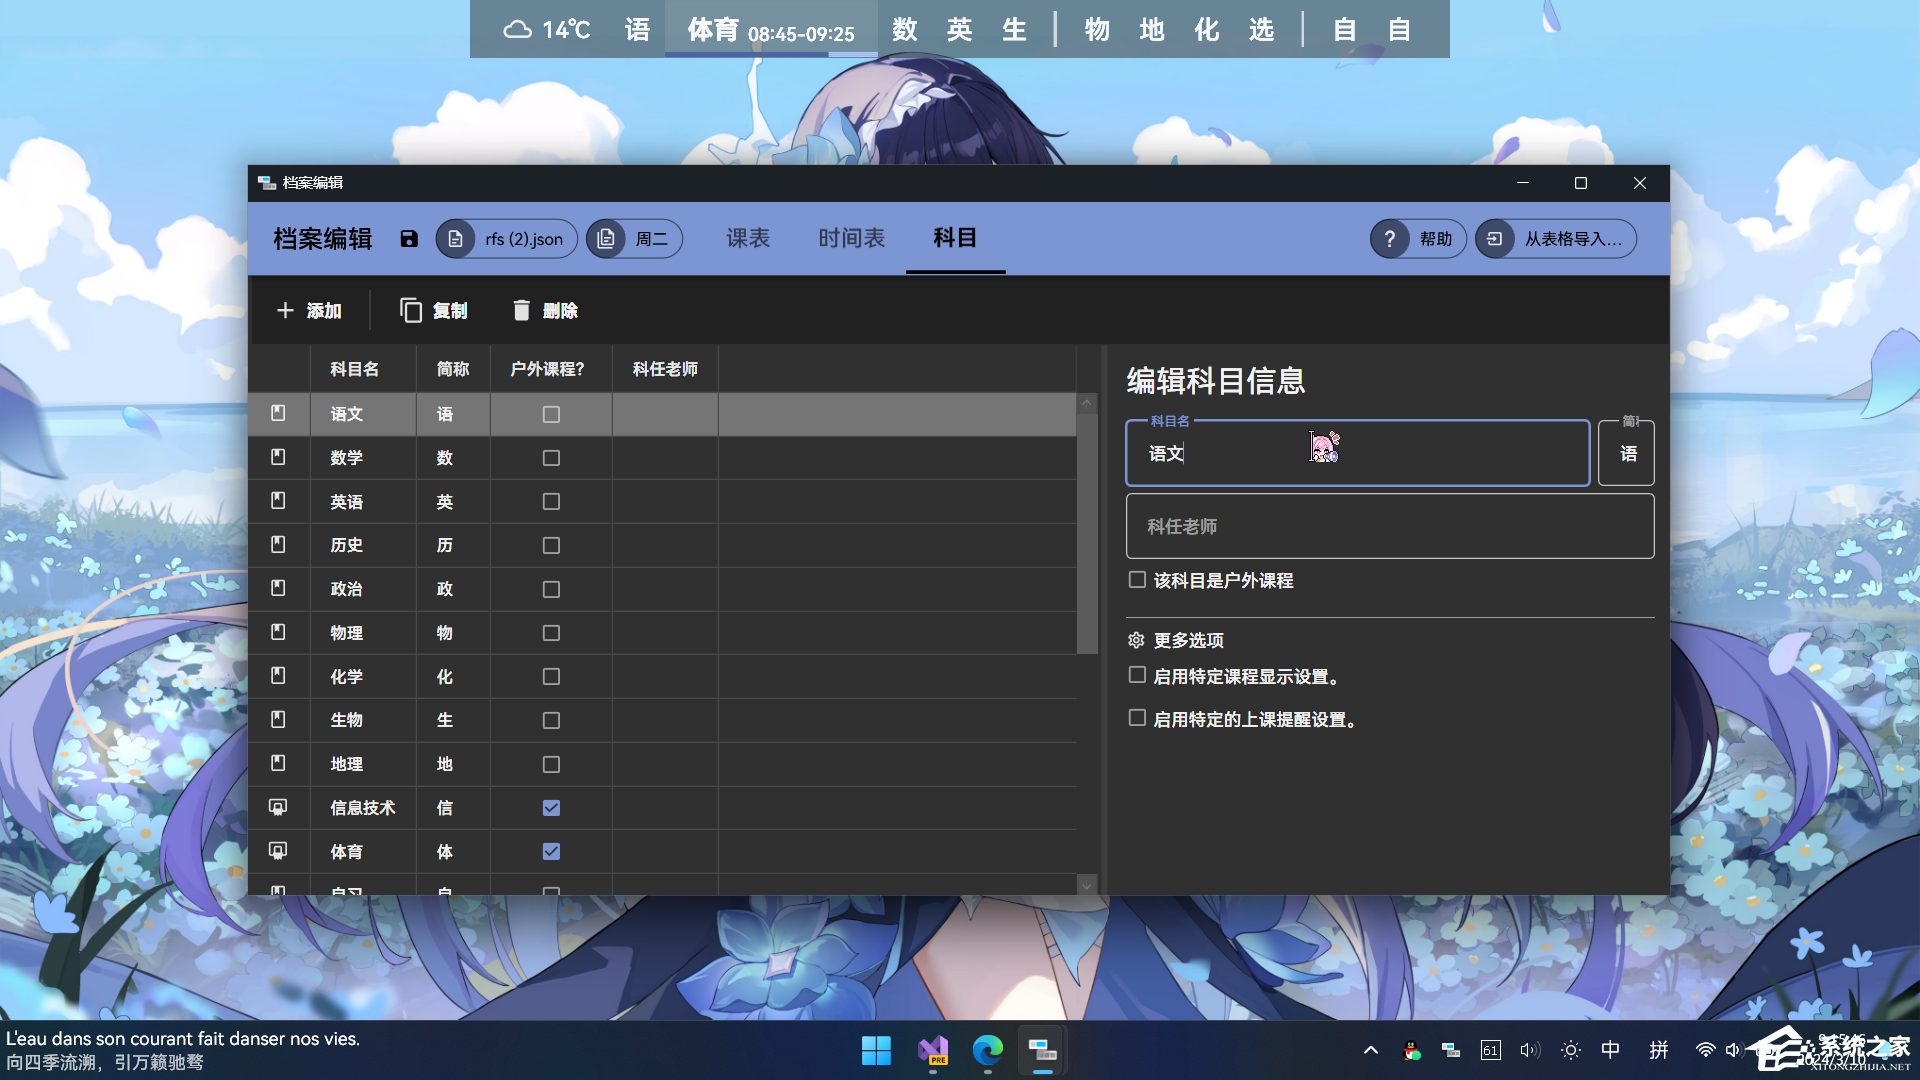This screenshot has height=1080, width=1920.
Task: Click 从表格导入 import button
Action: (x=1556, y=239)
